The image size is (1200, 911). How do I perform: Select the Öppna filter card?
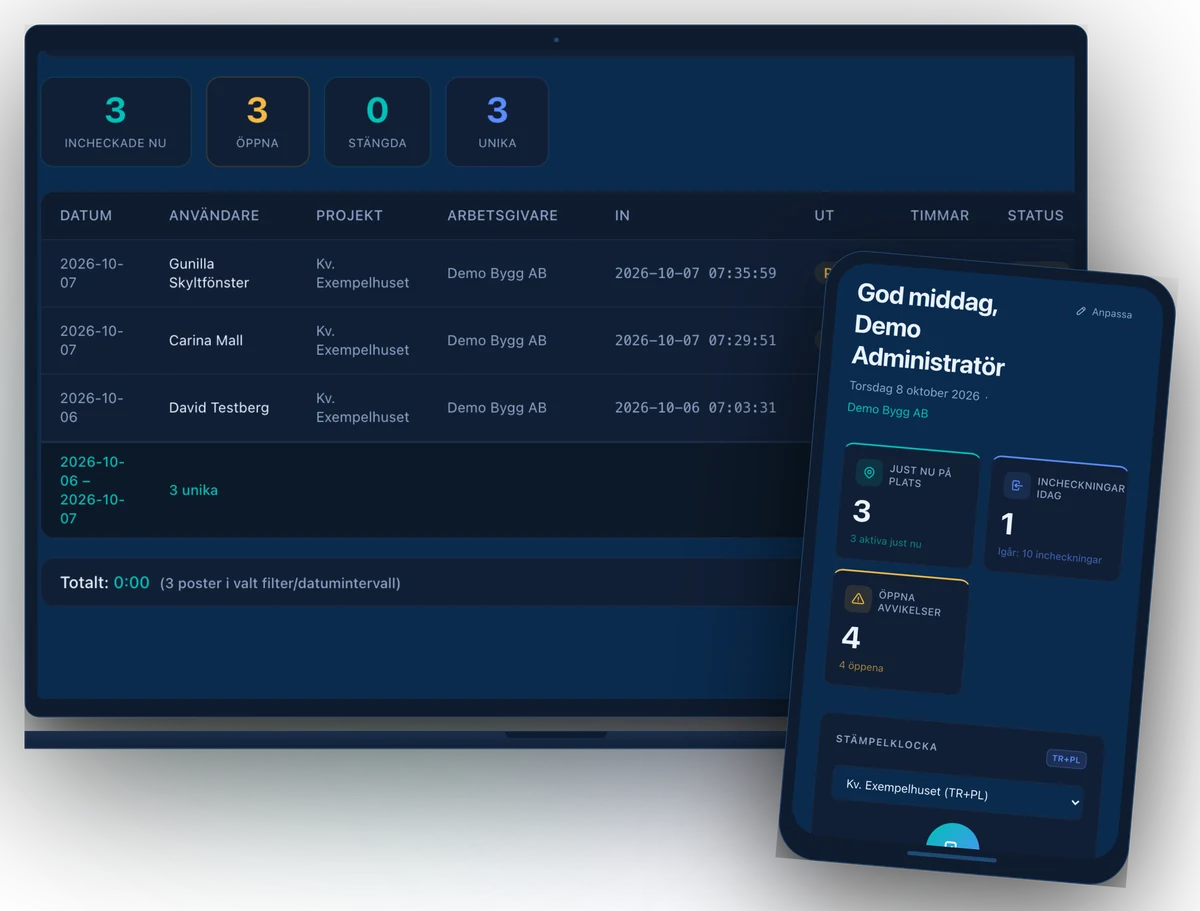258,122
